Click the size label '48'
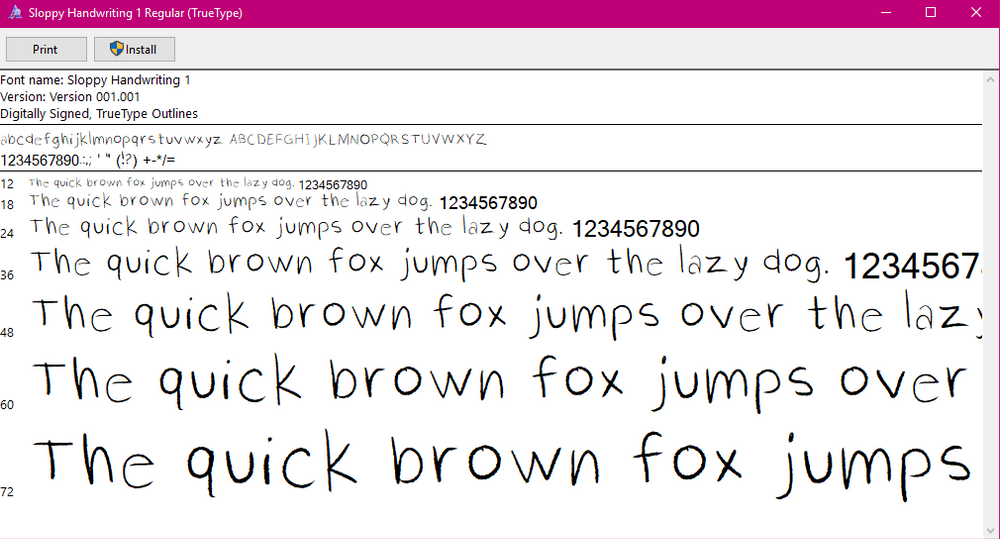1000x539 pixels. [7, 332]
